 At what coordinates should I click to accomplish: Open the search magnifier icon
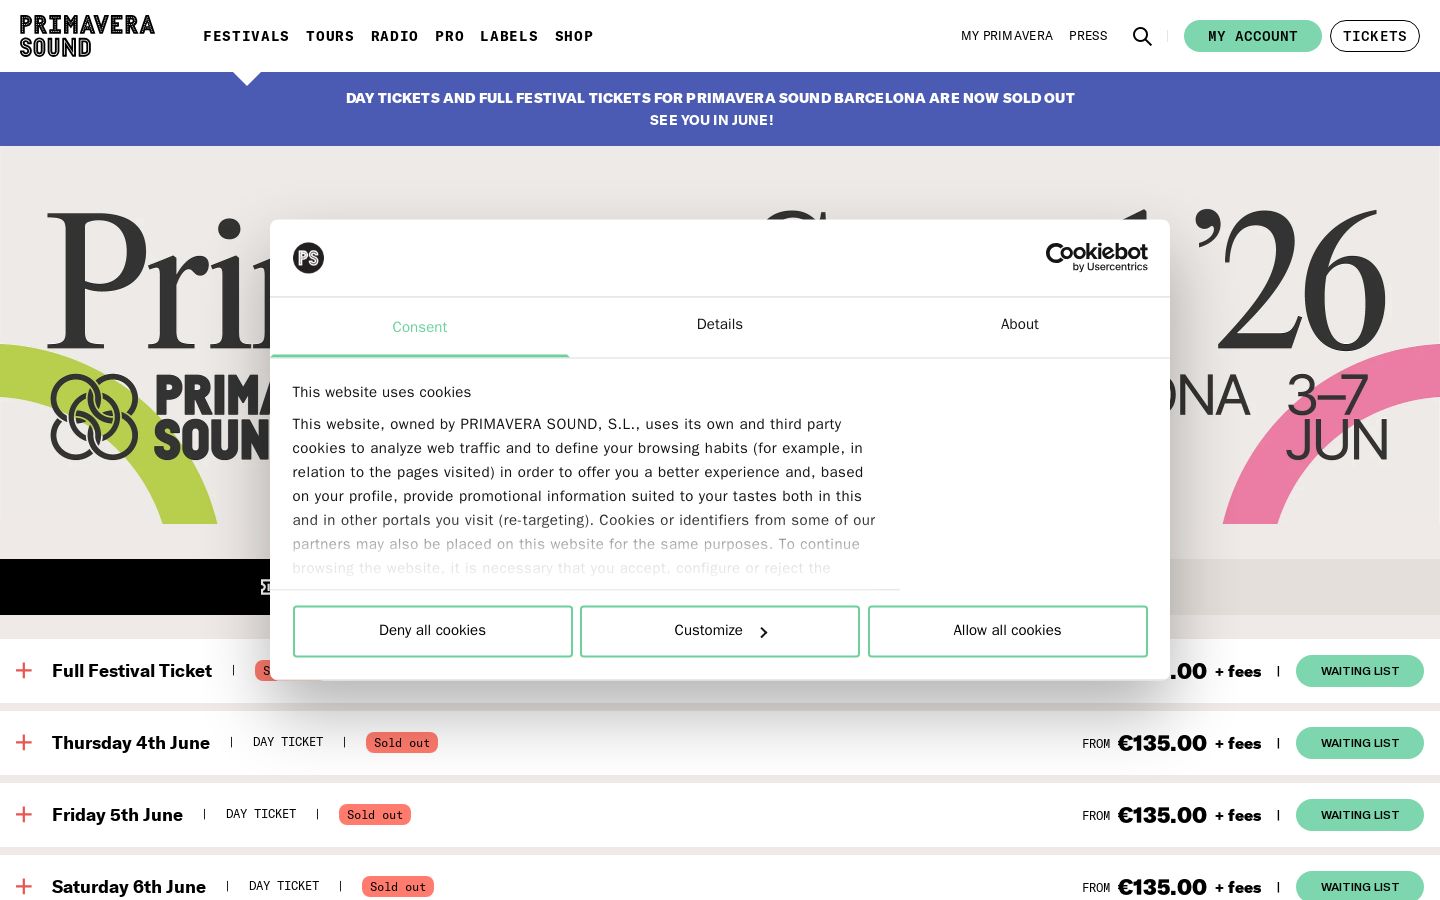(x=1142, y=36)
